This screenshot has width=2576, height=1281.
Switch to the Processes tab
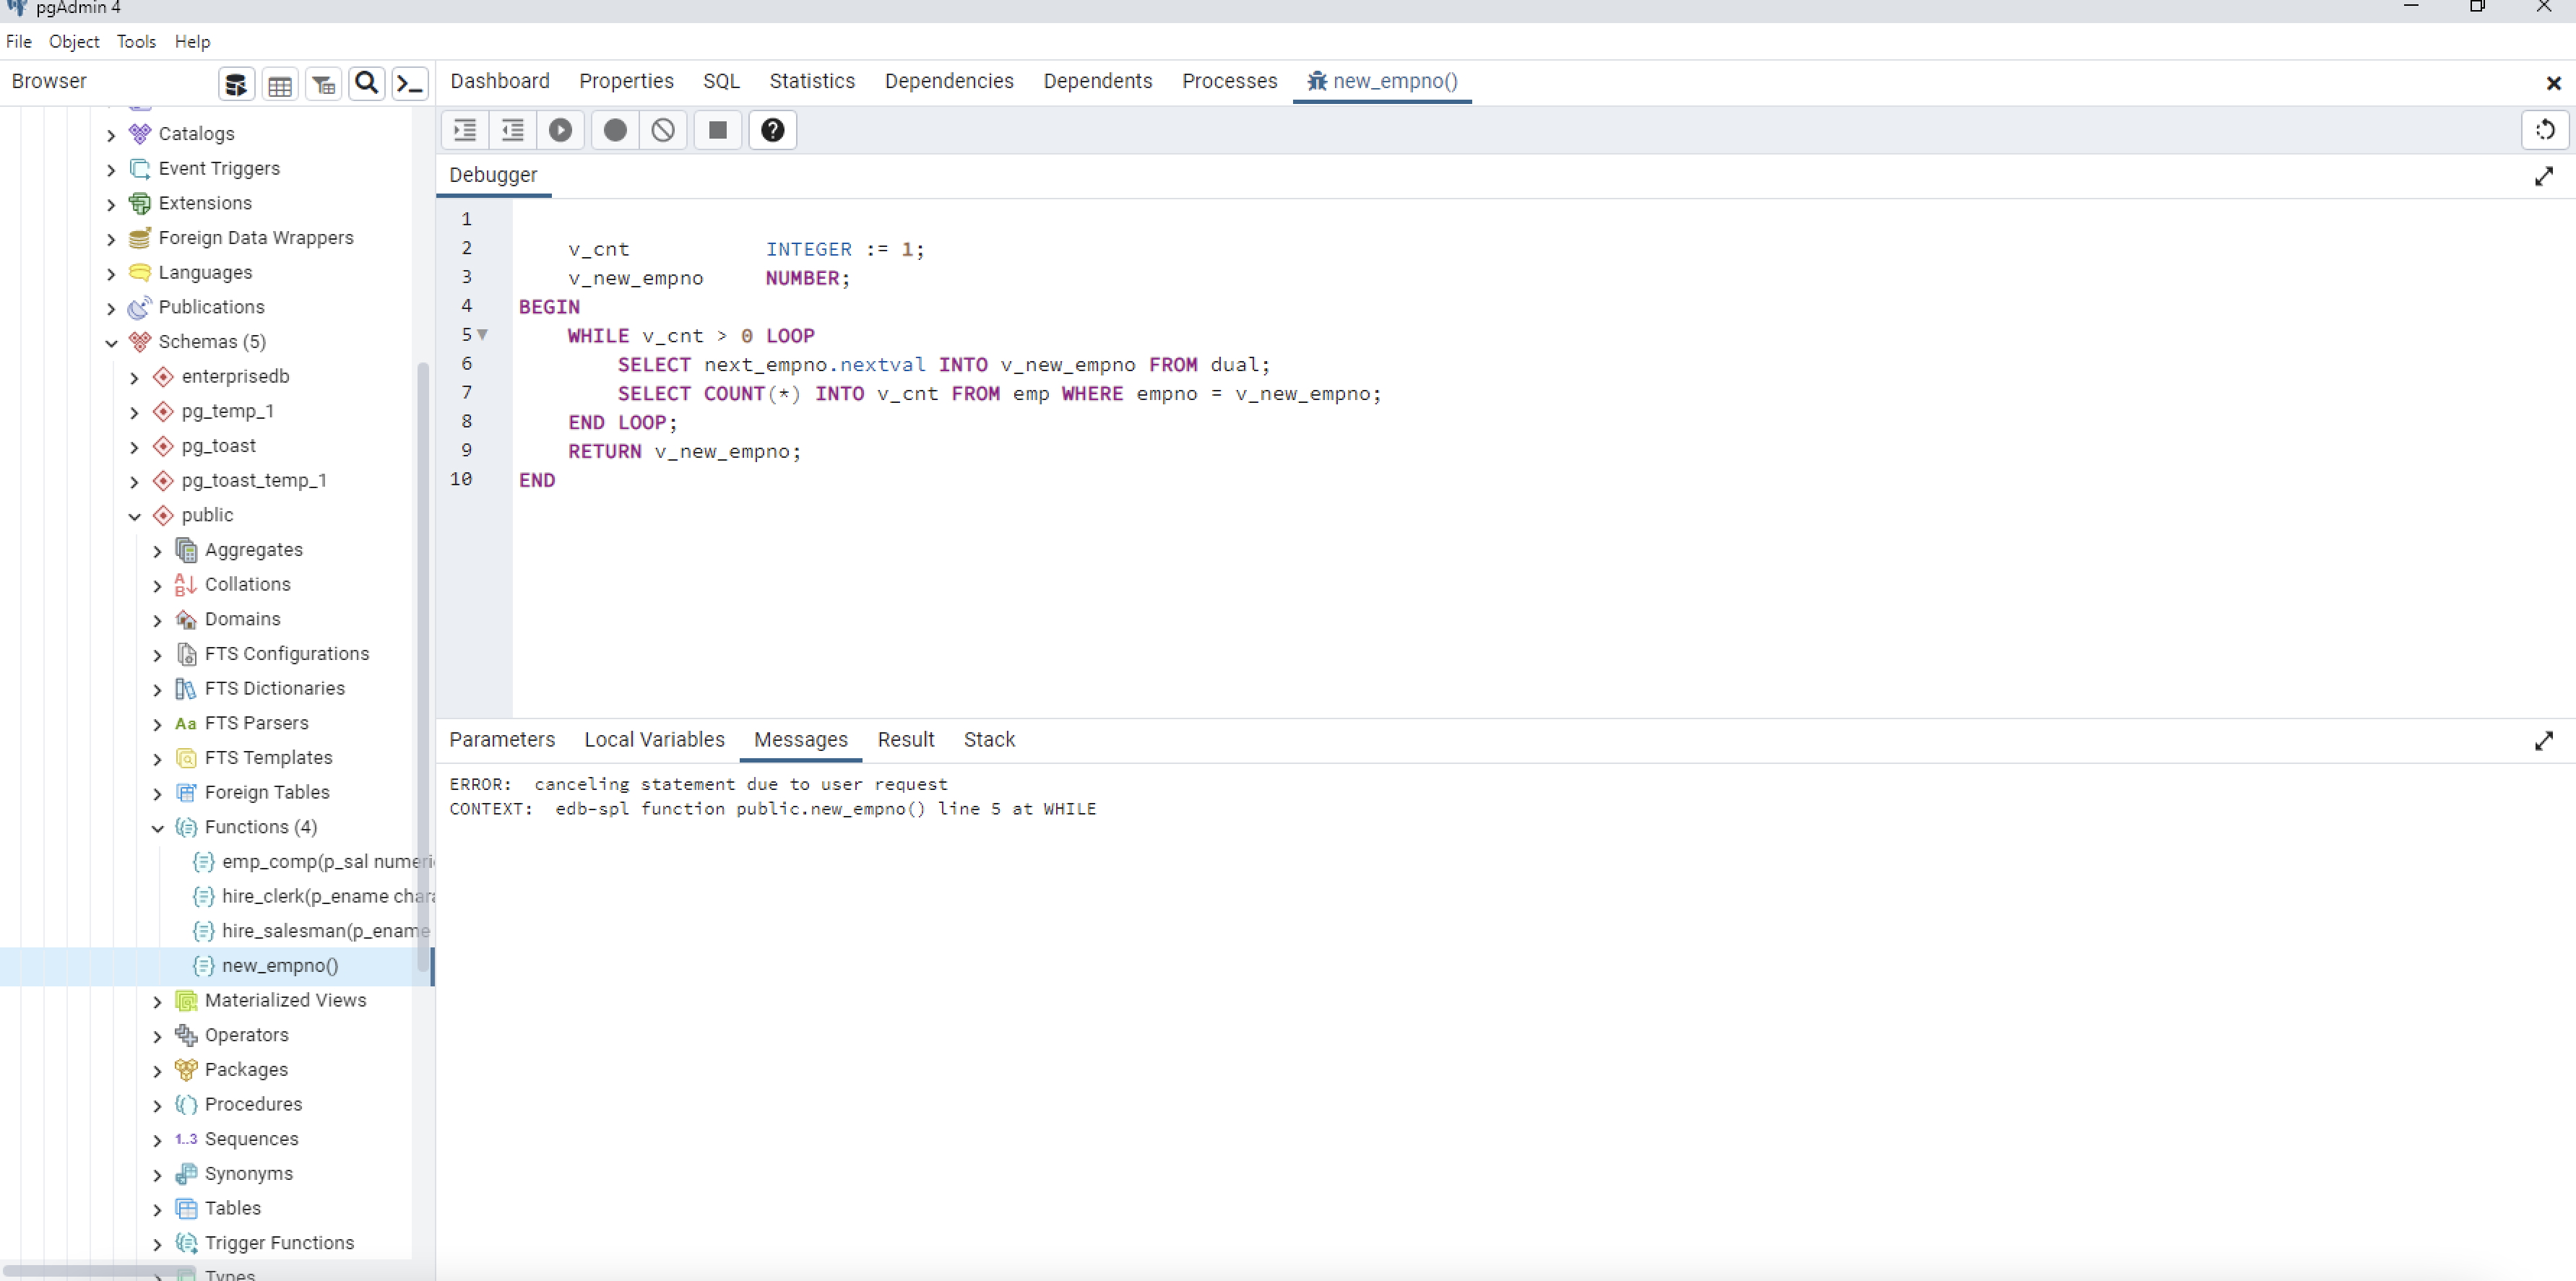(1230, 81)
